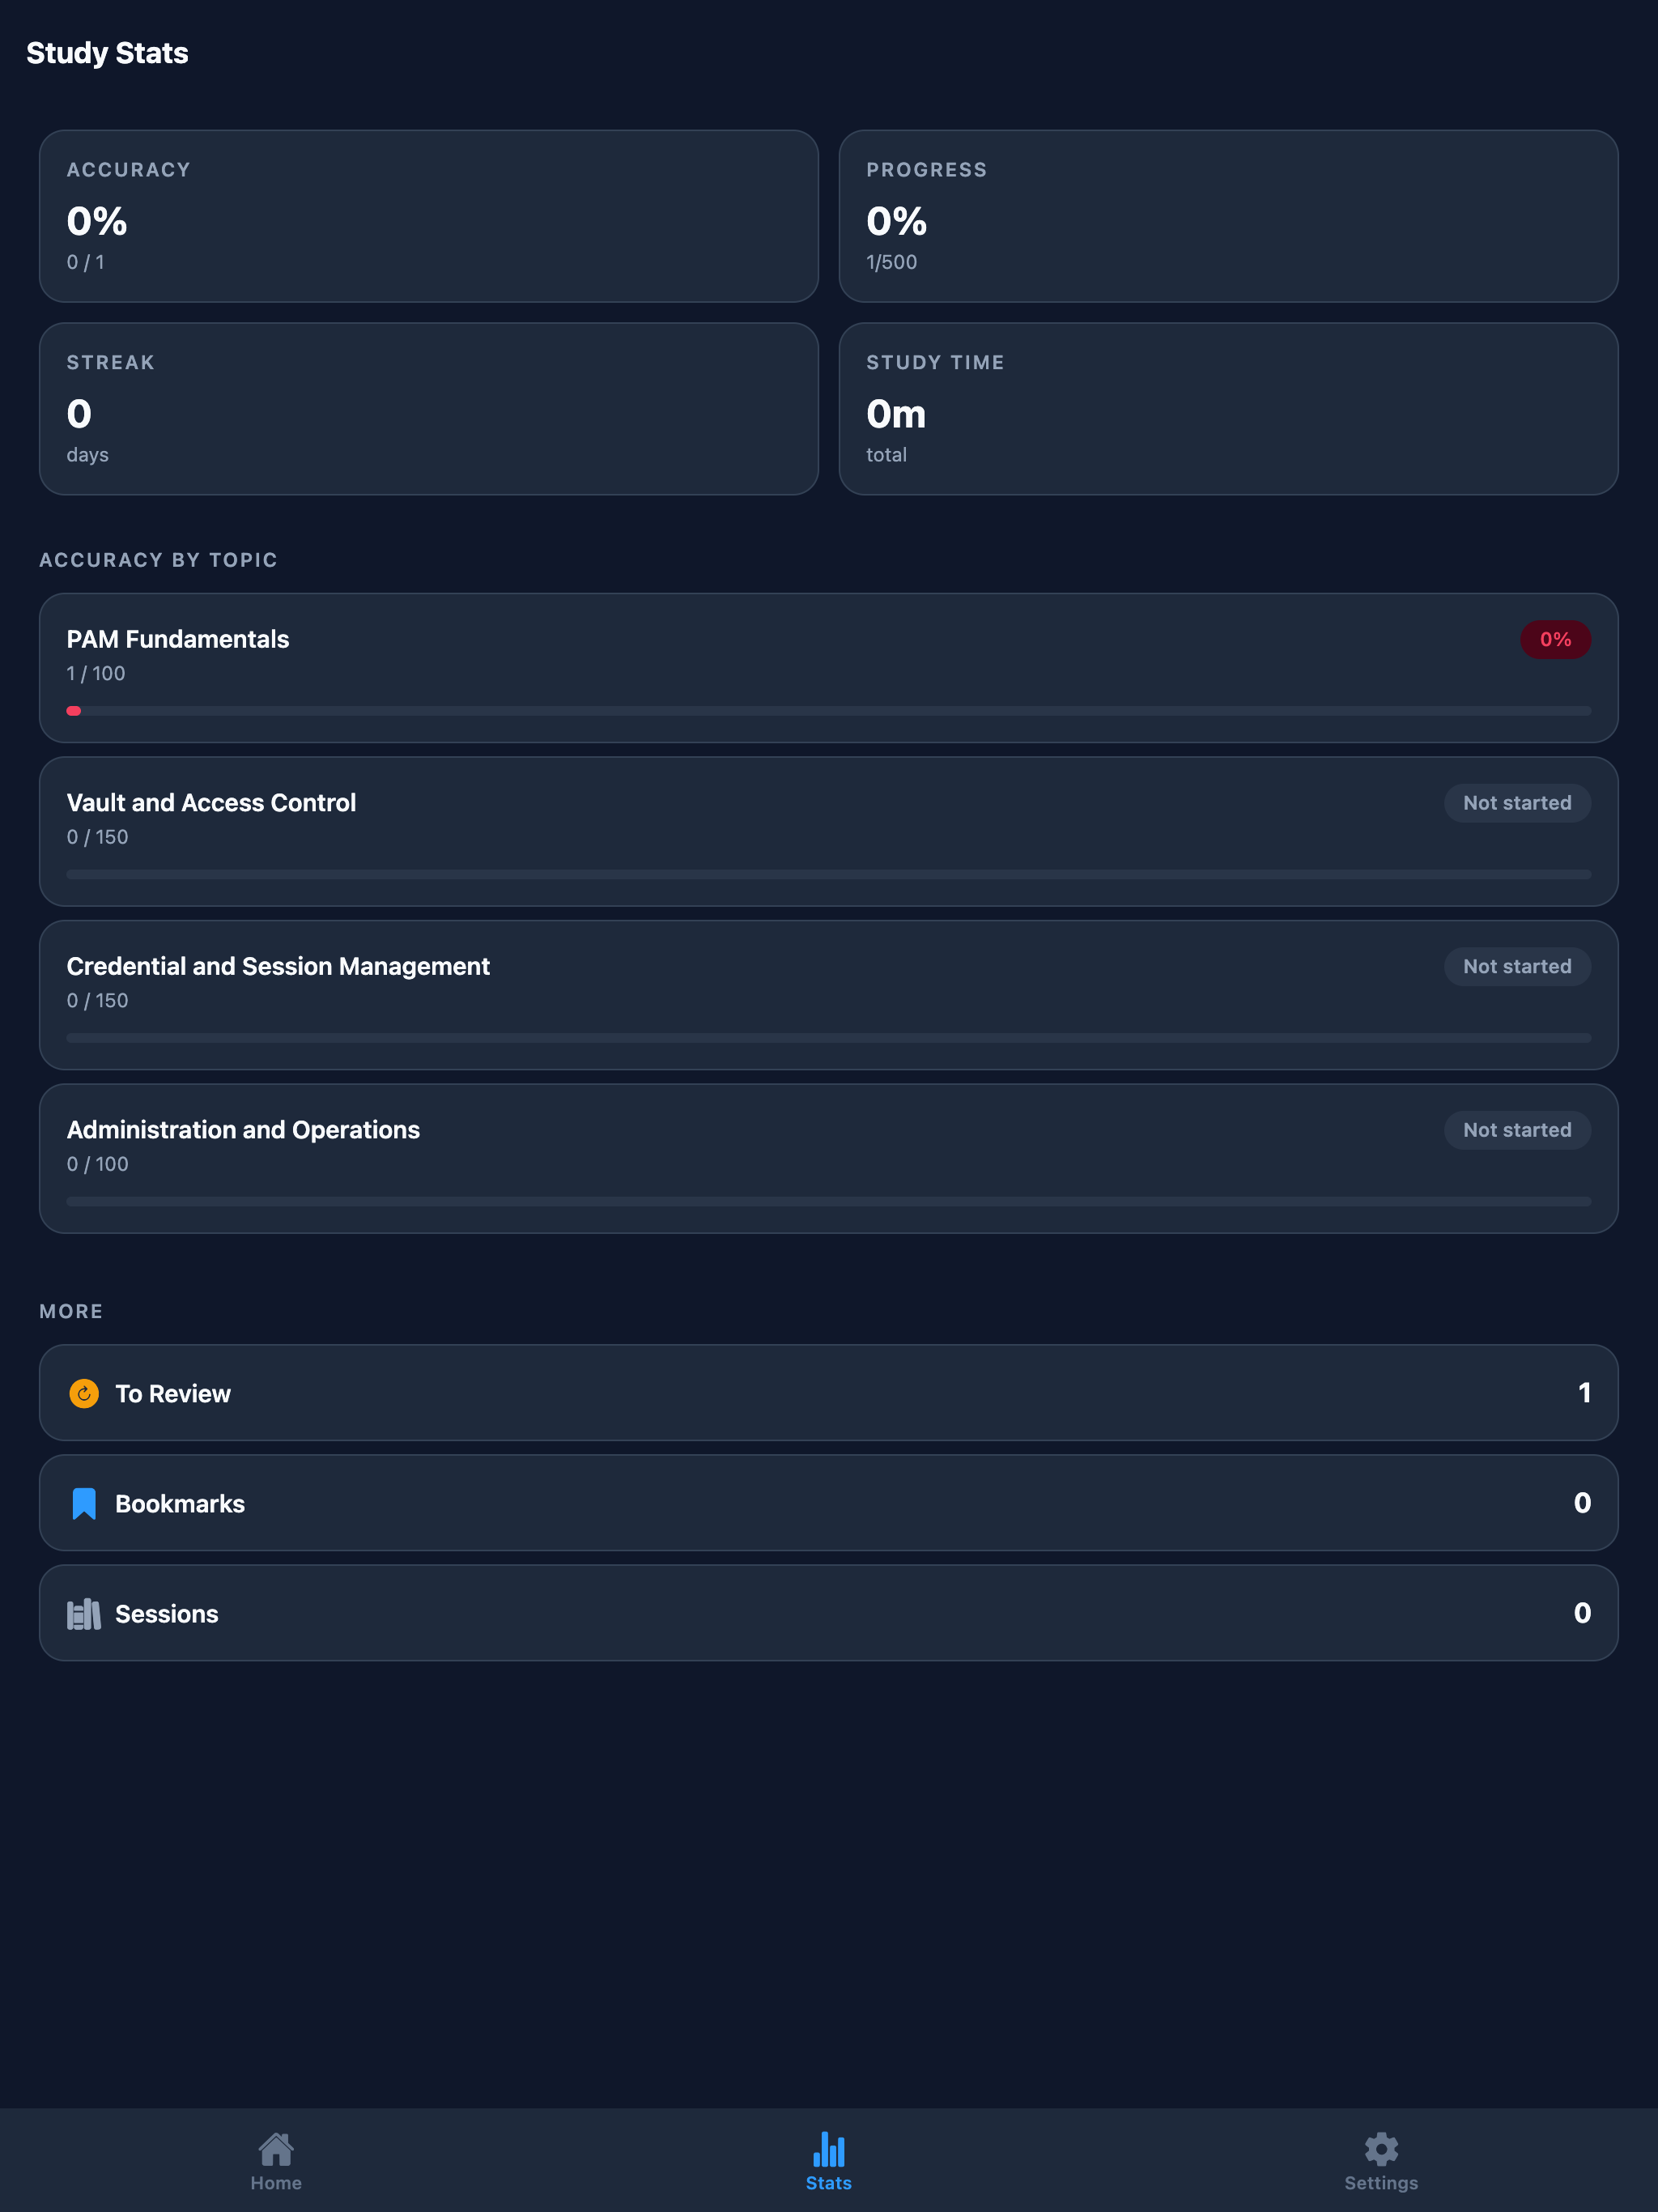Switch to the Stats tab label

point(829,2183)
